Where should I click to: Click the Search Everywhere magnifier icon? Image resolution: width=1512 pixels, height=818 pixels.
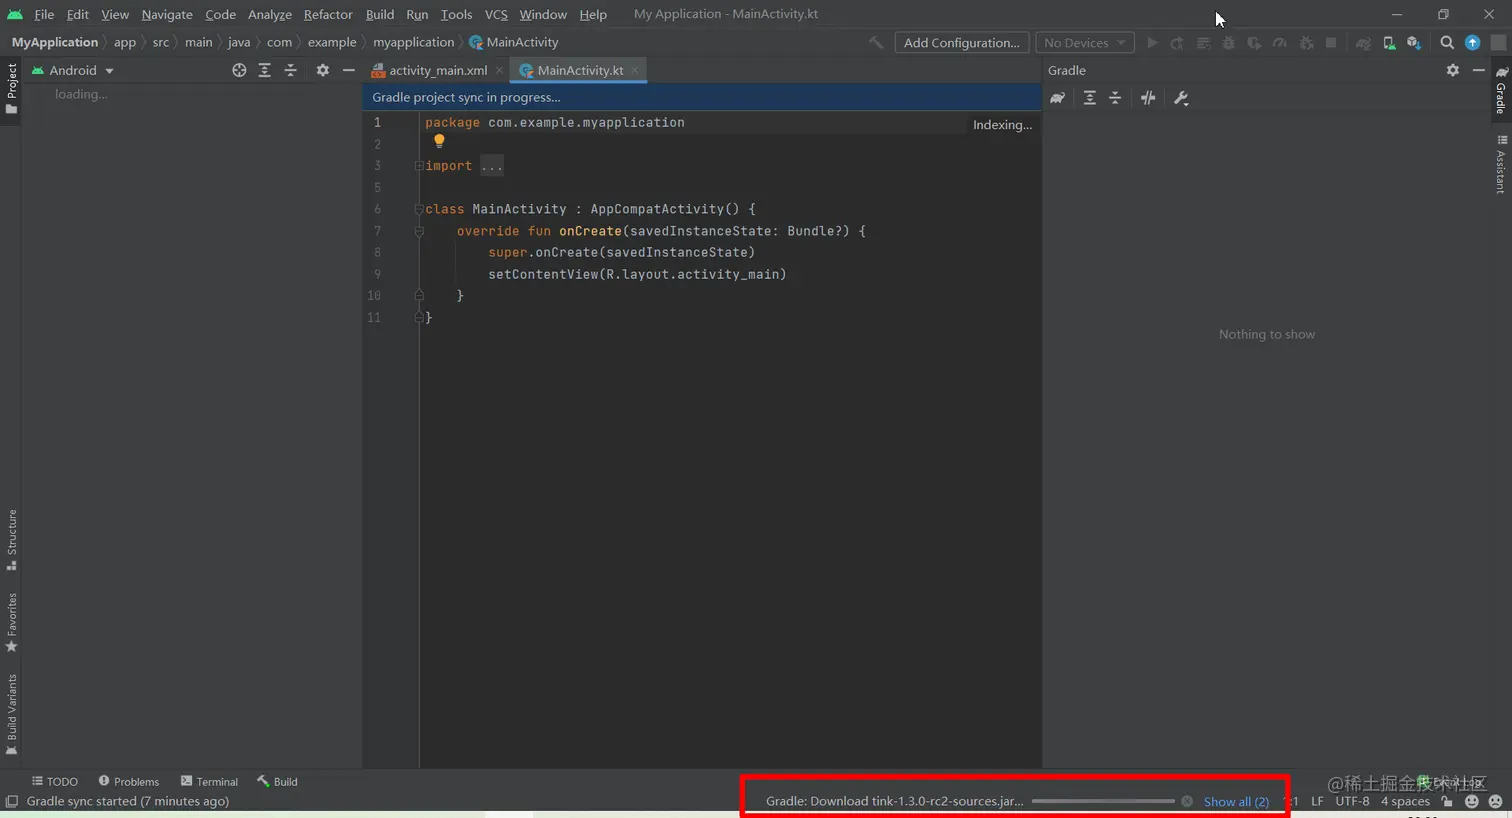click(x=1447, y=43)
